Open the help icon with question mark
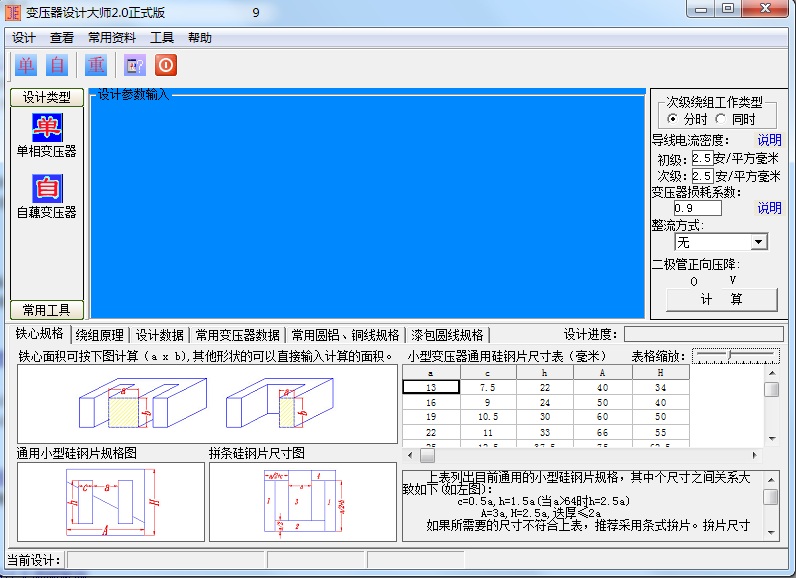Viewport: 796px width, 578px height. tap(134, 65)
